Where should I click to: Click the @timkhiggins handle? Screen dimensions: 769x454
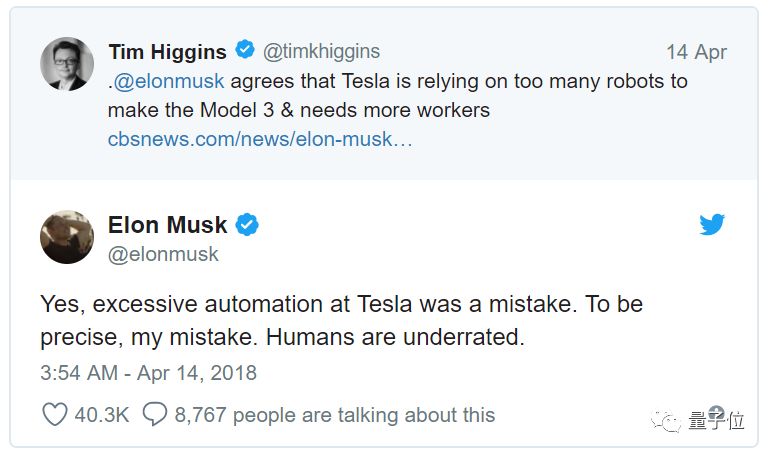point(321,50)
